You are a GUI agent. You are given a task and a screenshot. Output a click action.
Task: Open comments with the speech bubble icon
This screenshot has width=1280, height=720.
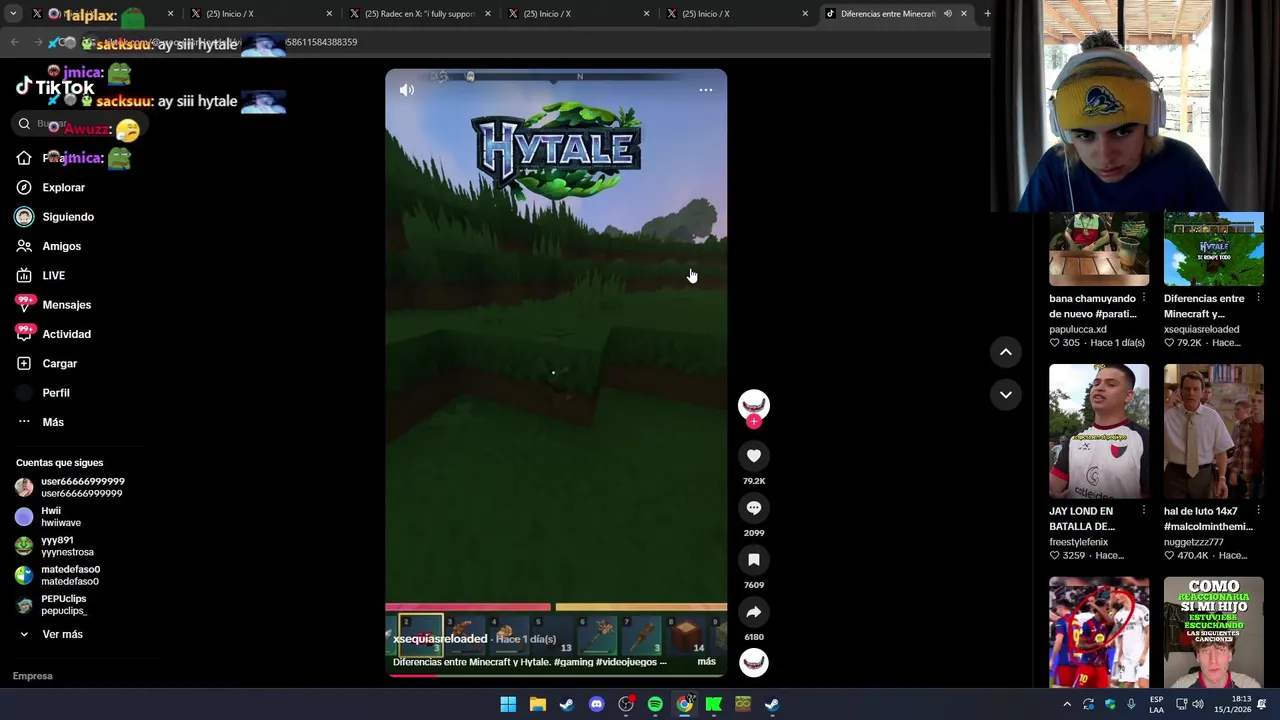pyautogui.click(x=754, y=508)
